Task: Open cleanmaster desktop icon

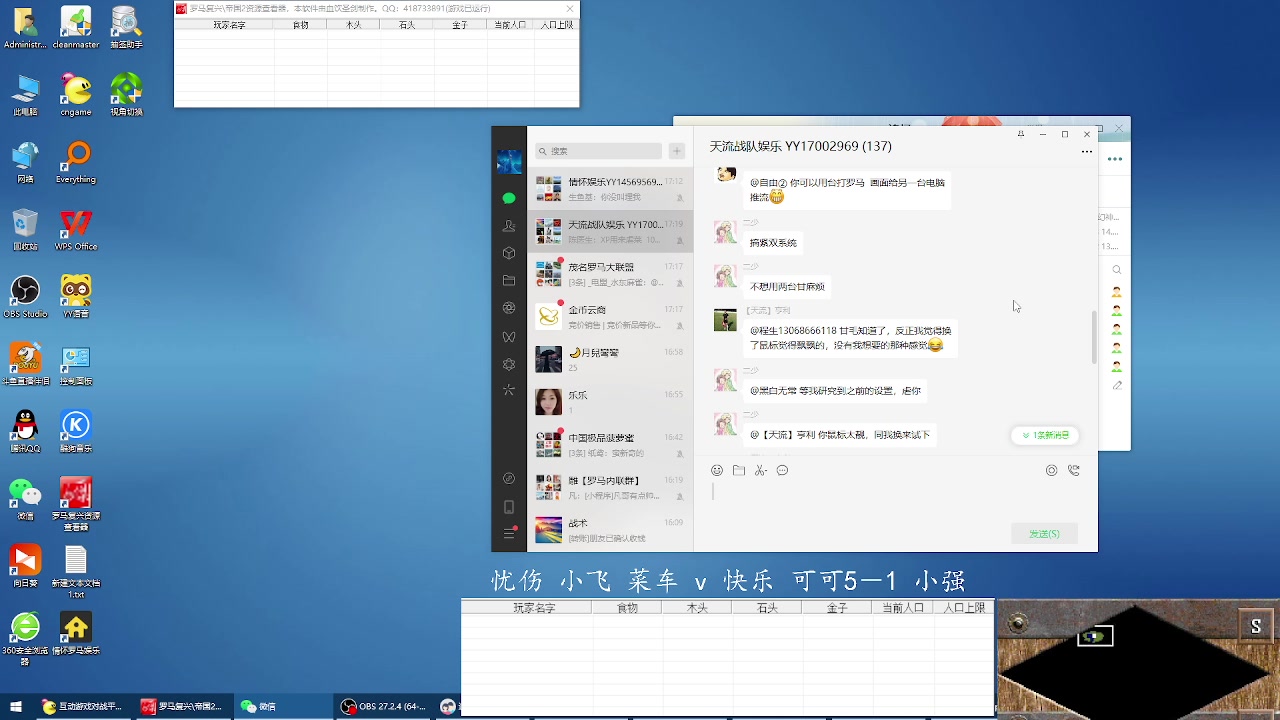Action: pyautogui.click(x=76, y=27)
